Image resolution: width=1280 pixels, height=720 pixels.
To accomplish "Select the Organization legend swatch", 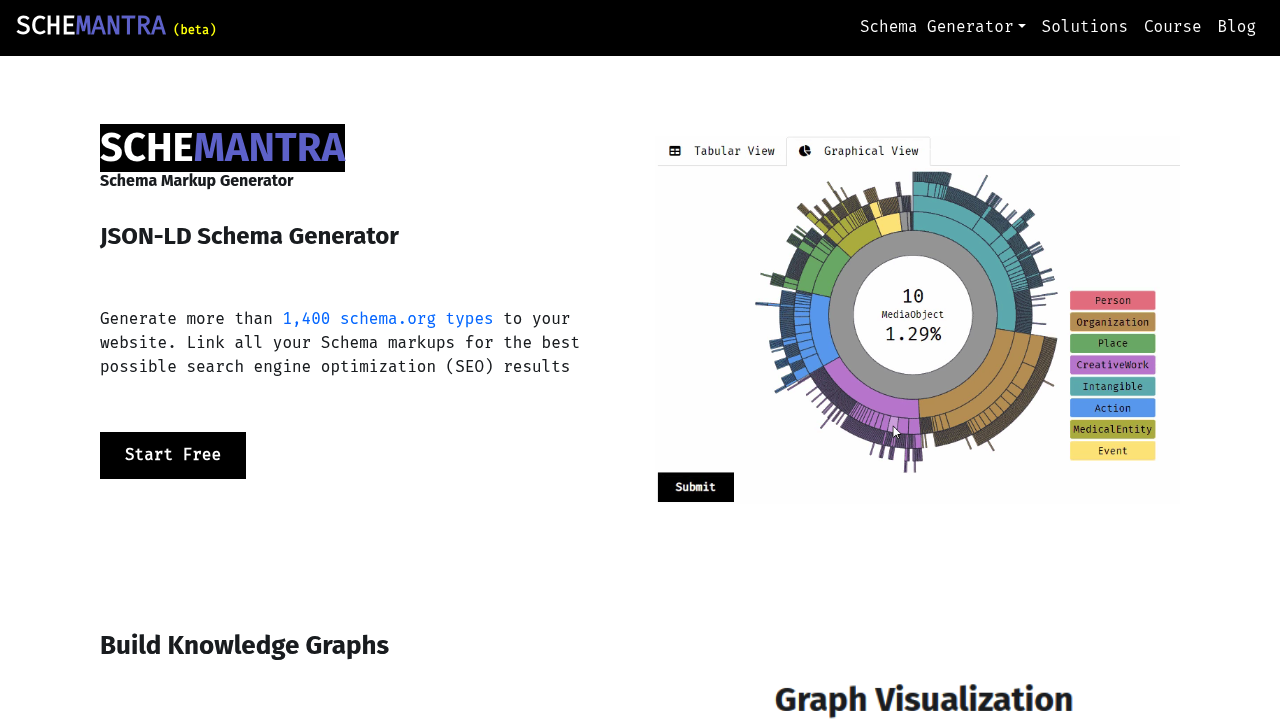I will tap(1112, 322).
